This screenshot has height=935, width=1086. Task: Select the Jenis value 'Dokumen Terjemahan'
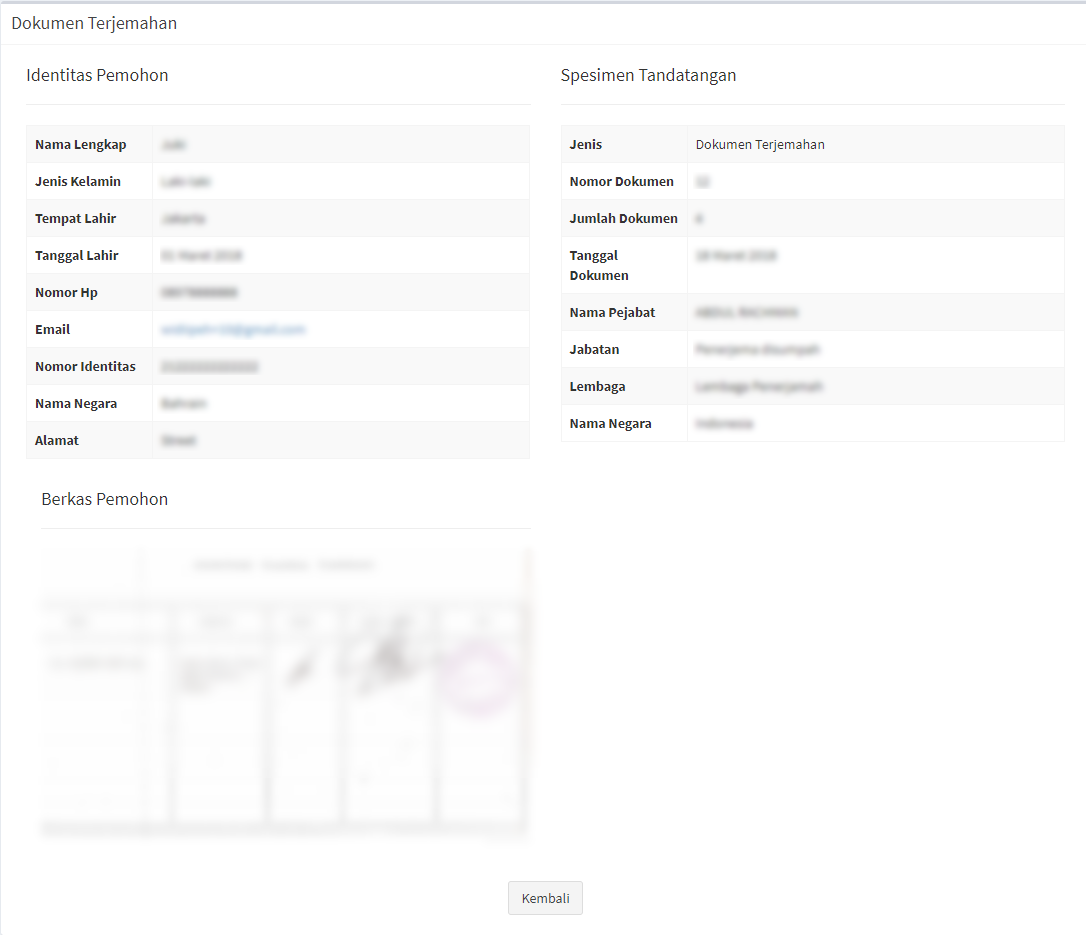click(x=760, y=144)
